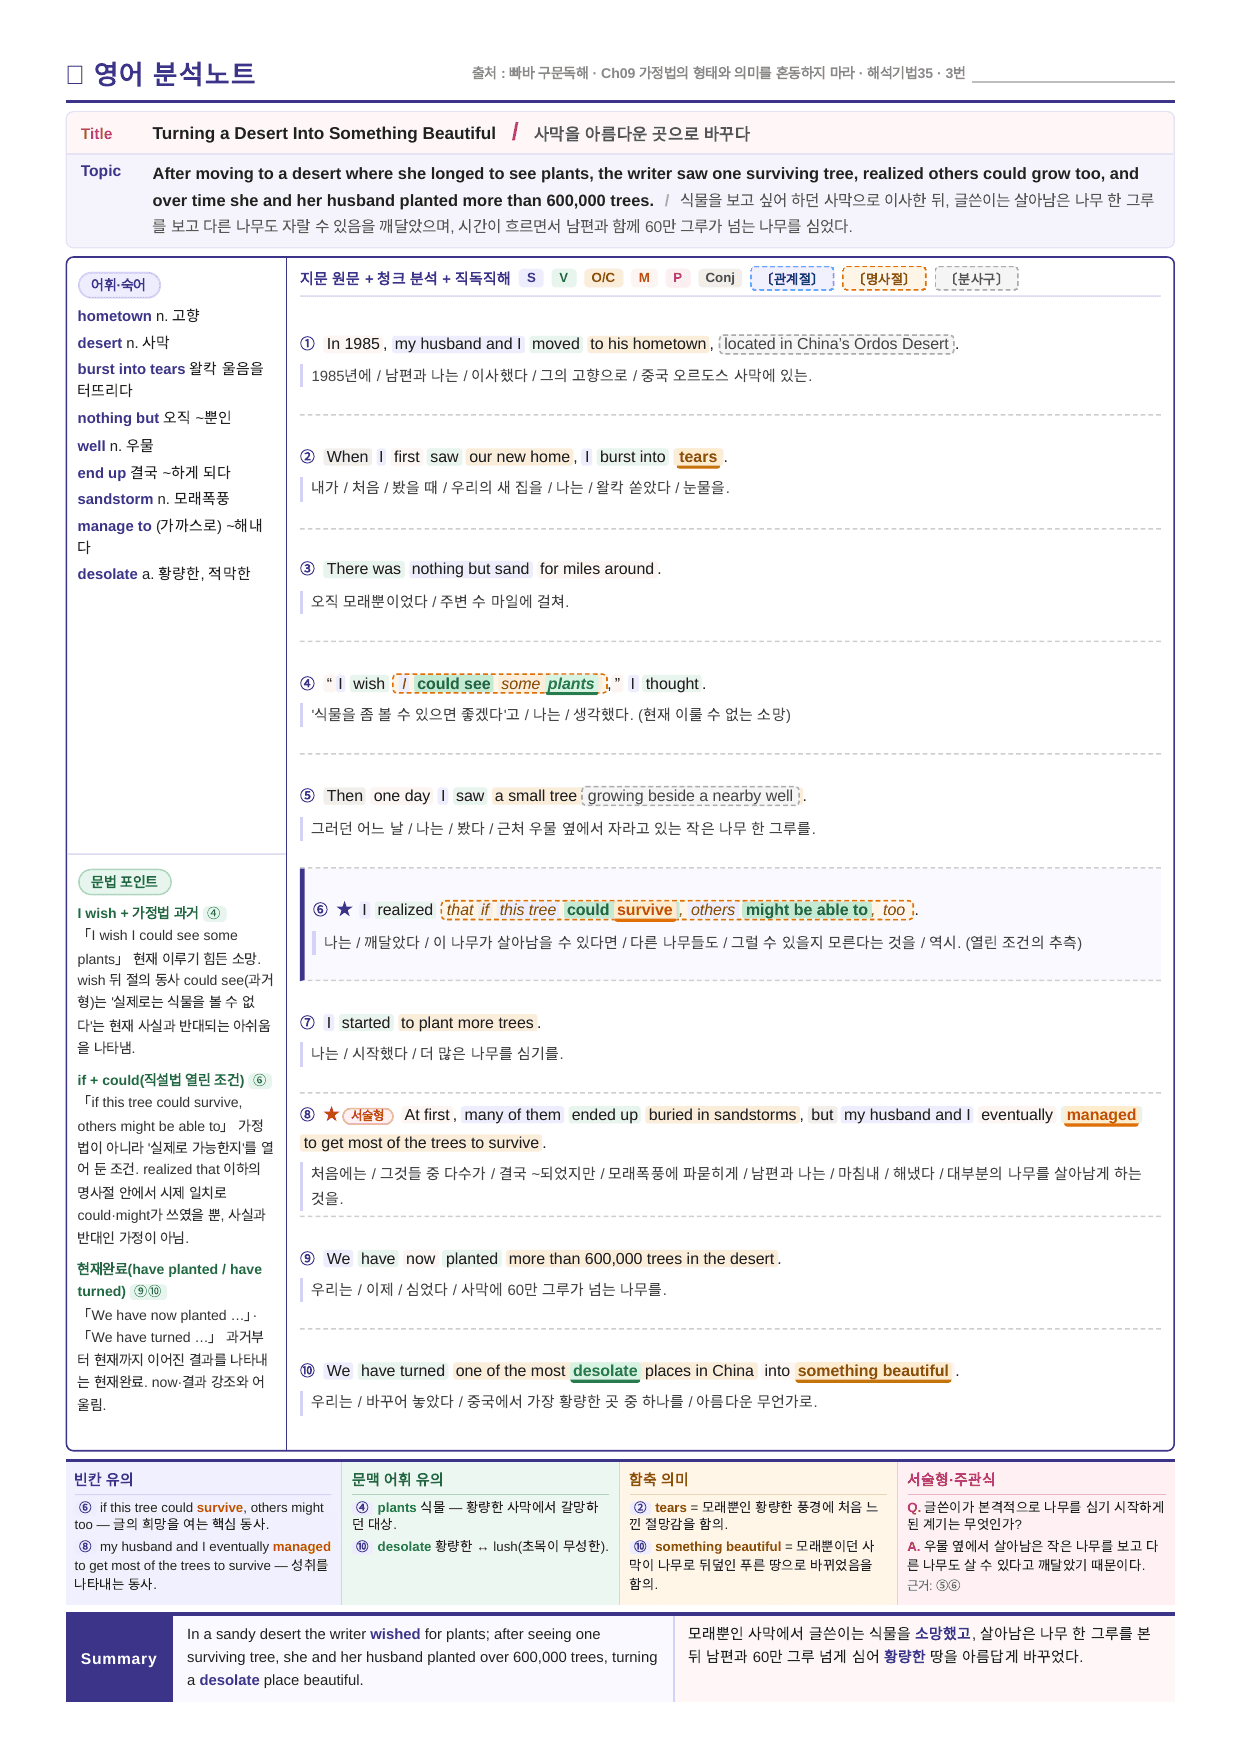Image resolution: width=1240 pixels, height=1754 pixels.
Task: Click vocabulary entry 'well n. 우물'
Action: click(116, 445)
